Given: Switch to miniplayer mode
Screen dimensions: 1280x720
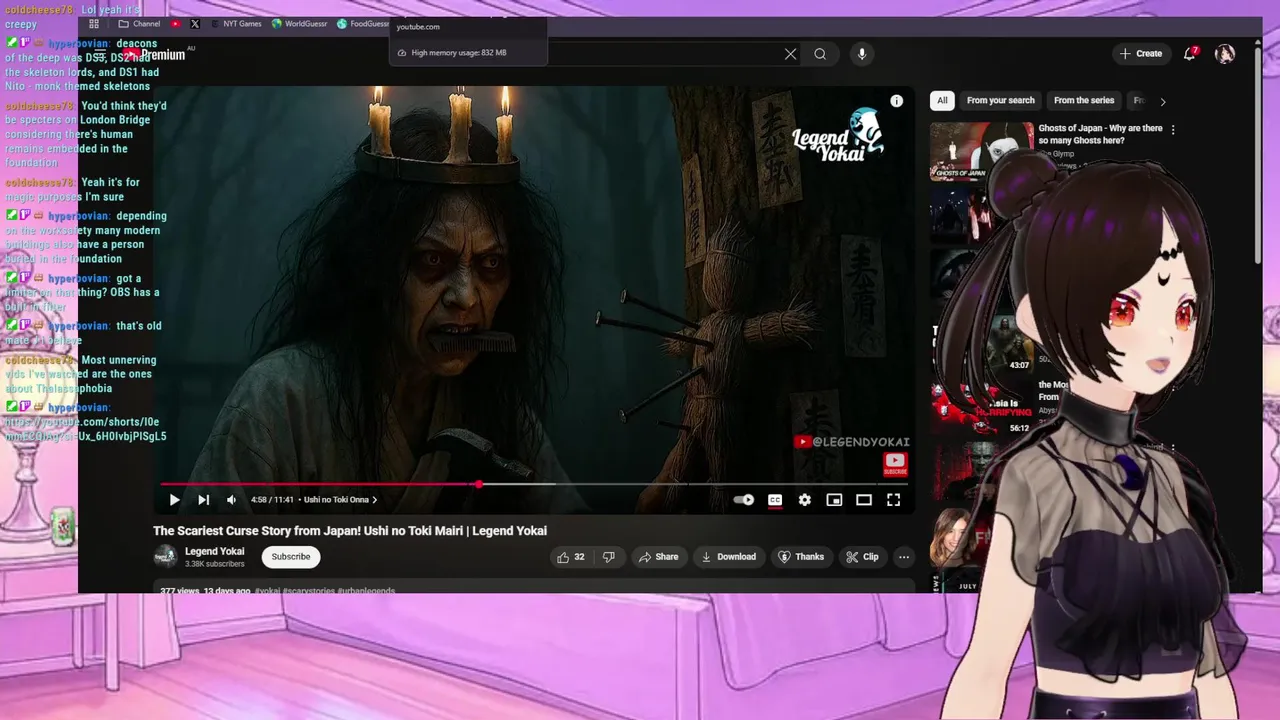Looking at the screenshot, I should pyautogui.click(x=834, y=500).
